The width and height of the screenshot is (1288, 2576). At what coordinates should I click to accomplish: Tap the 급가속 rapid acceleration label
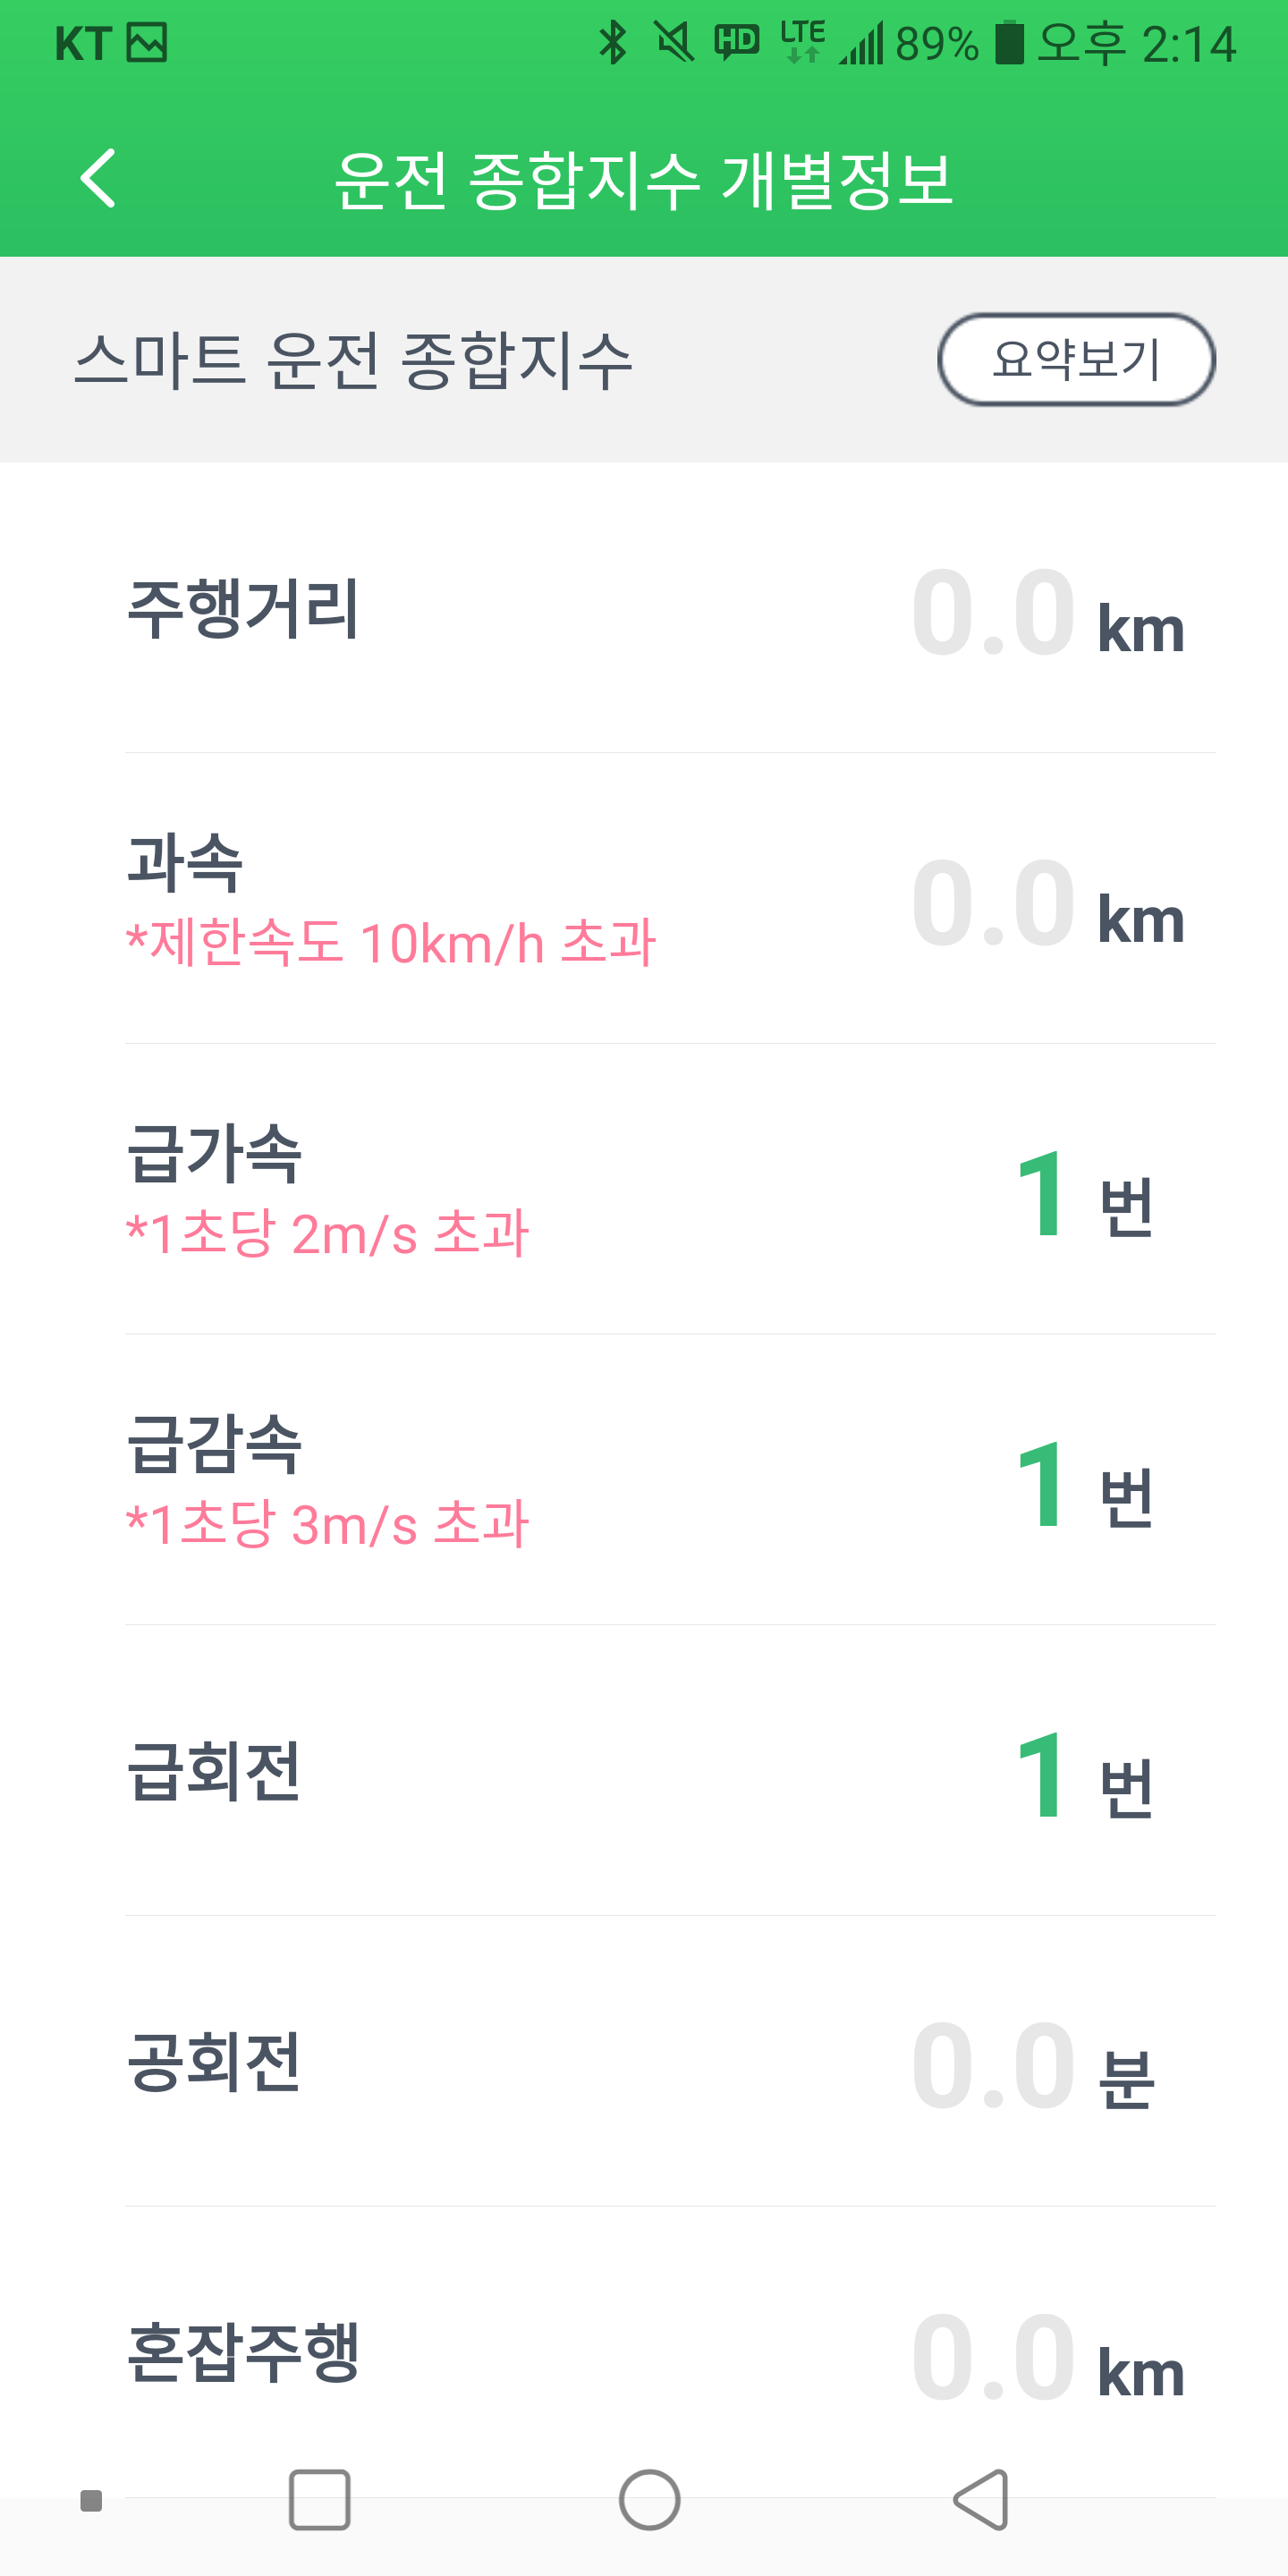[214, 1154]
